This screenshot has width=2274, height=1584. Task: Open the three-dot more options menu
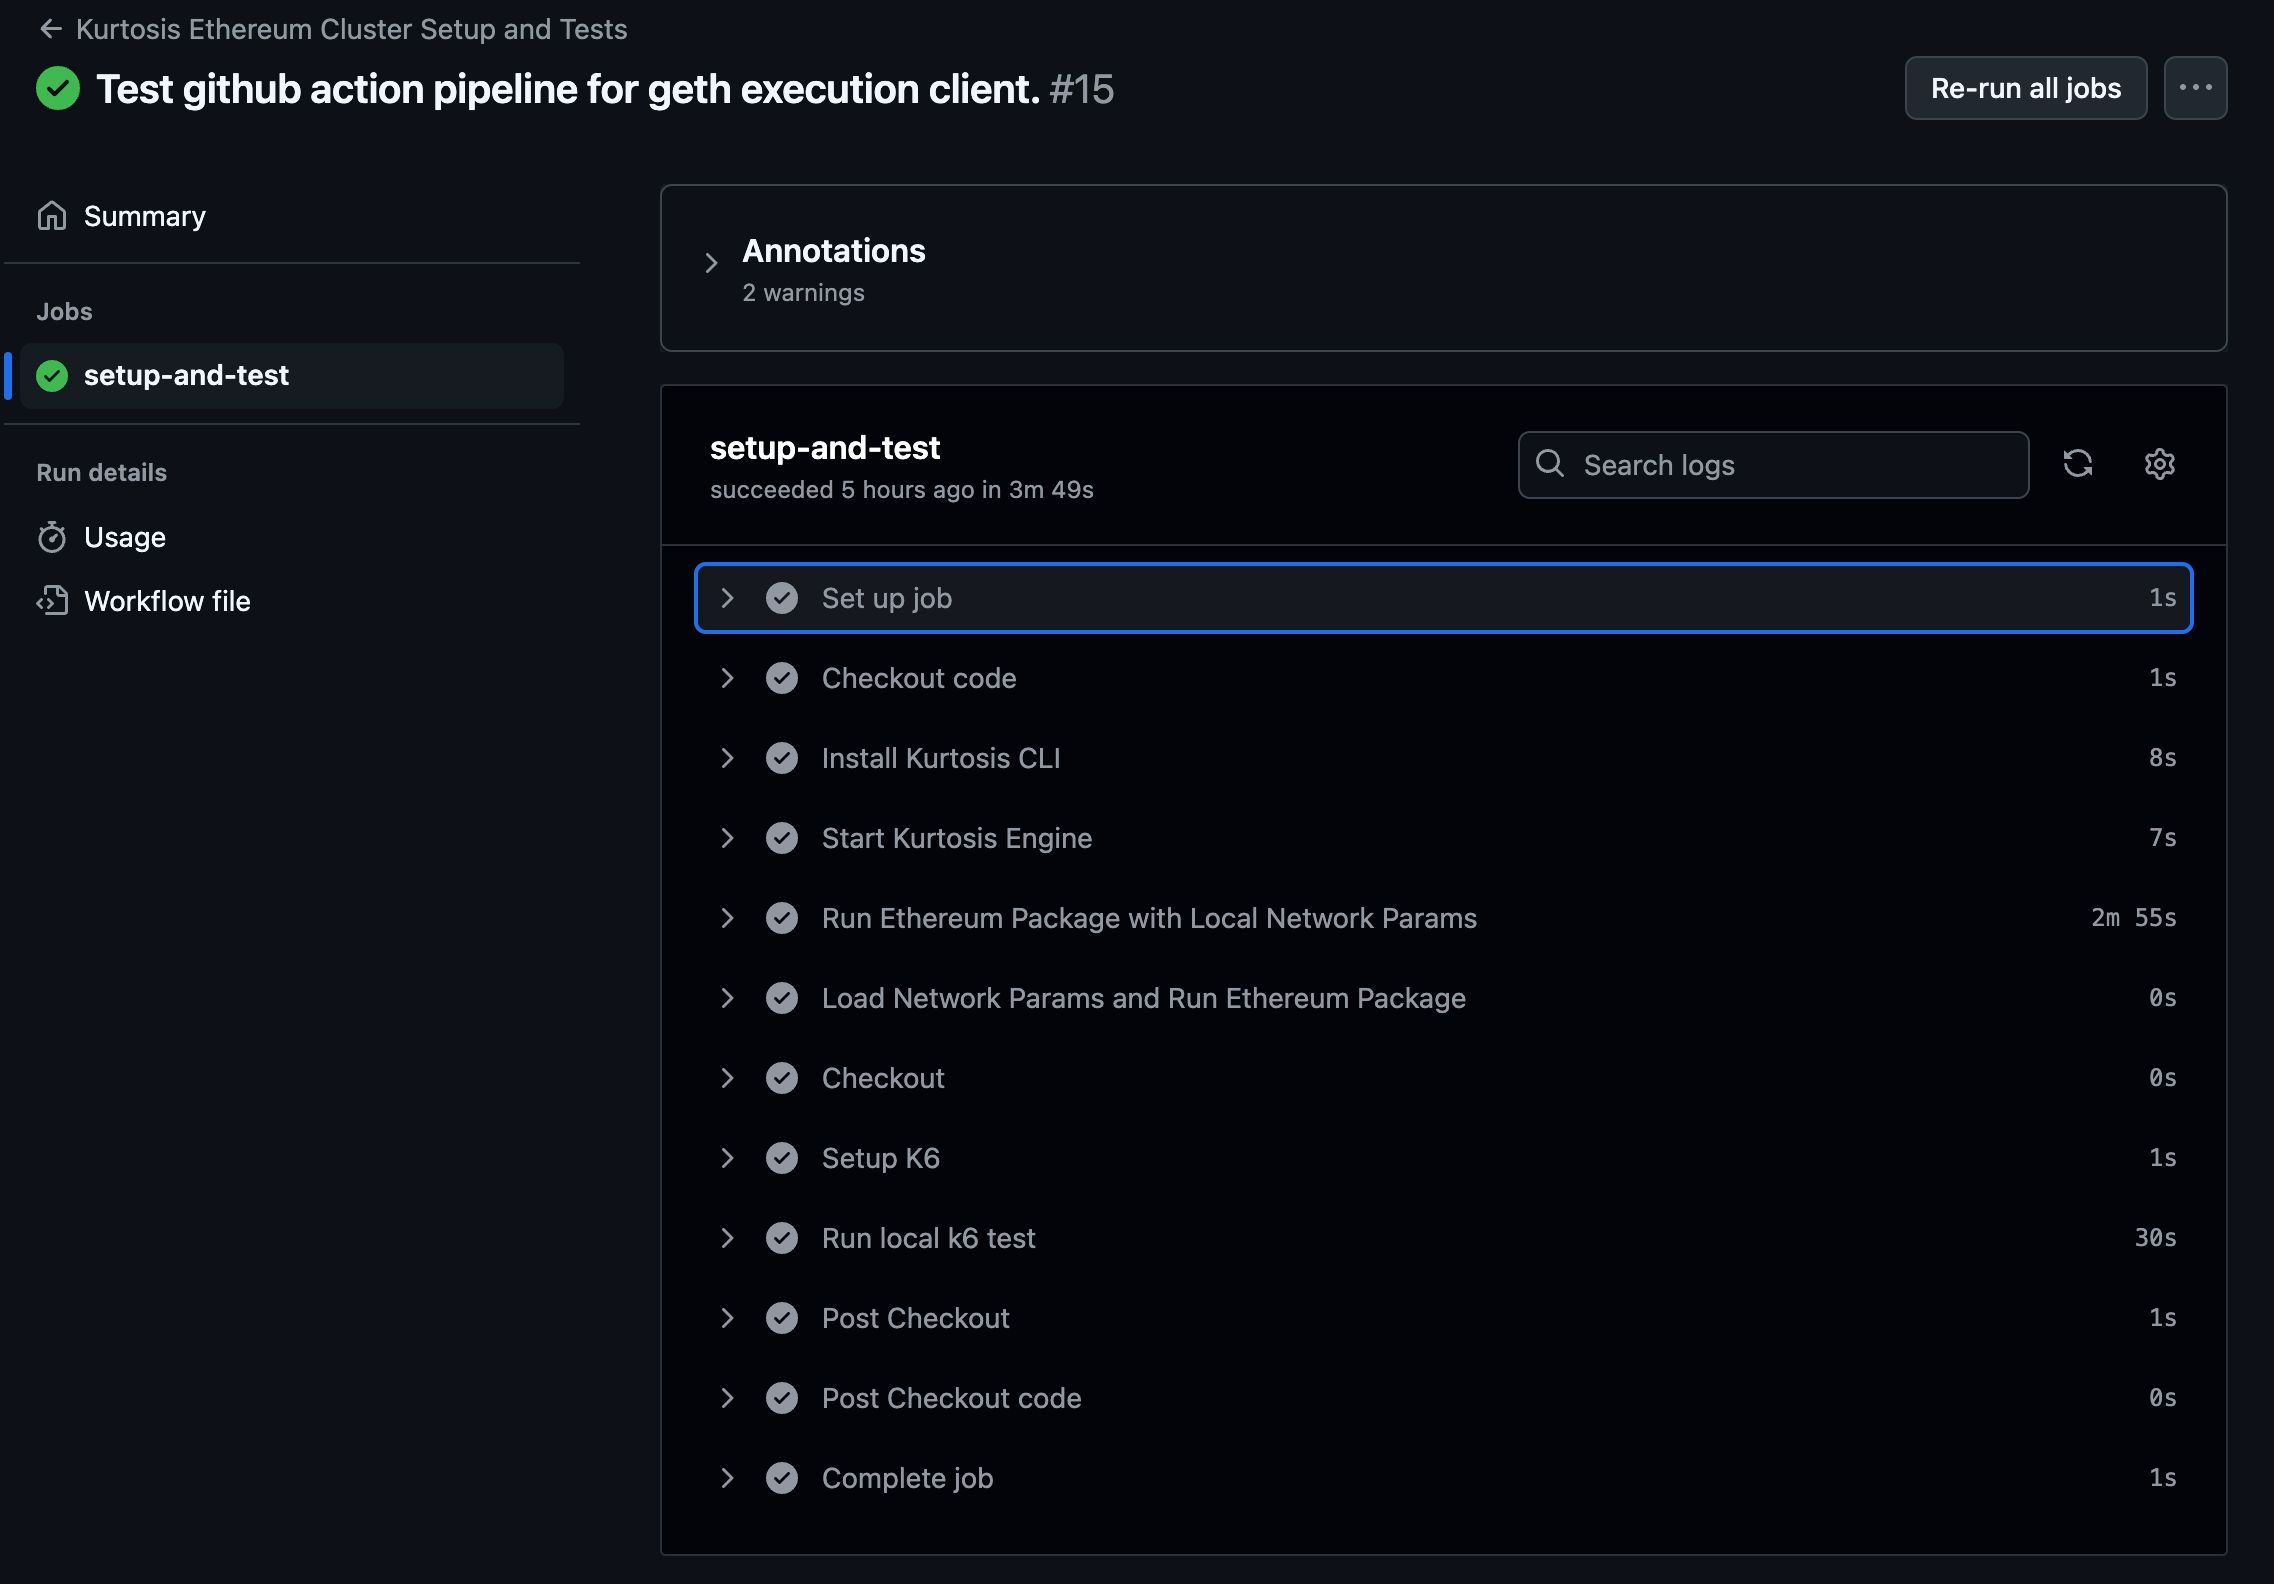coord(2195,88)
